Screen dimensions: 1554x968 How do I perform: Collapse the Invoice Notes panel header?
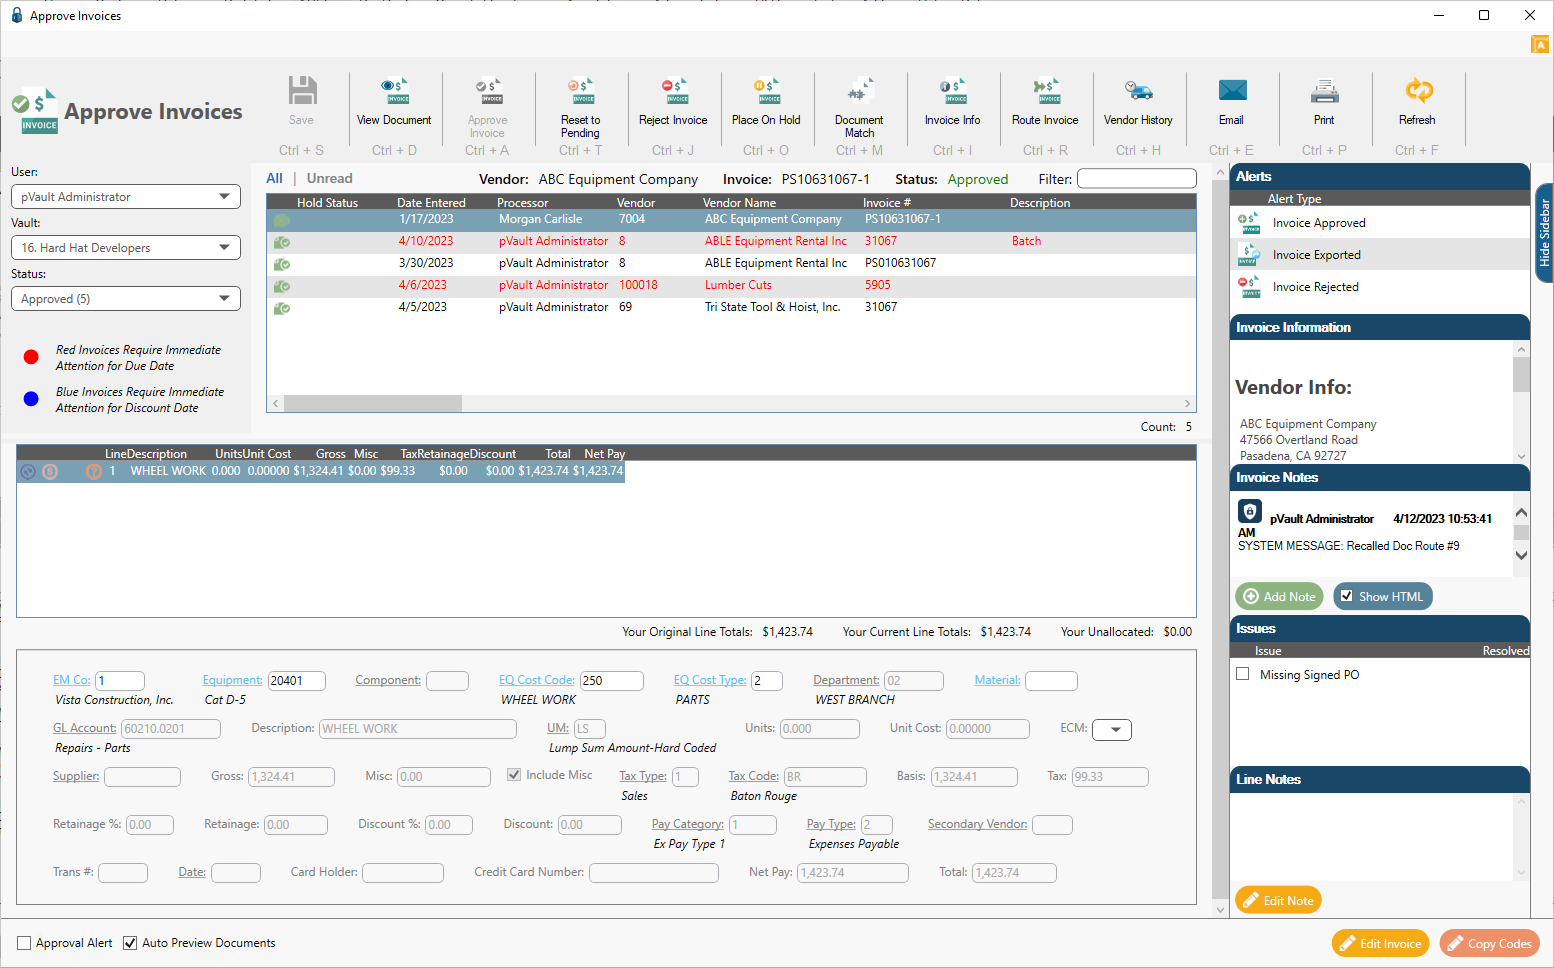pos(1380,477)
